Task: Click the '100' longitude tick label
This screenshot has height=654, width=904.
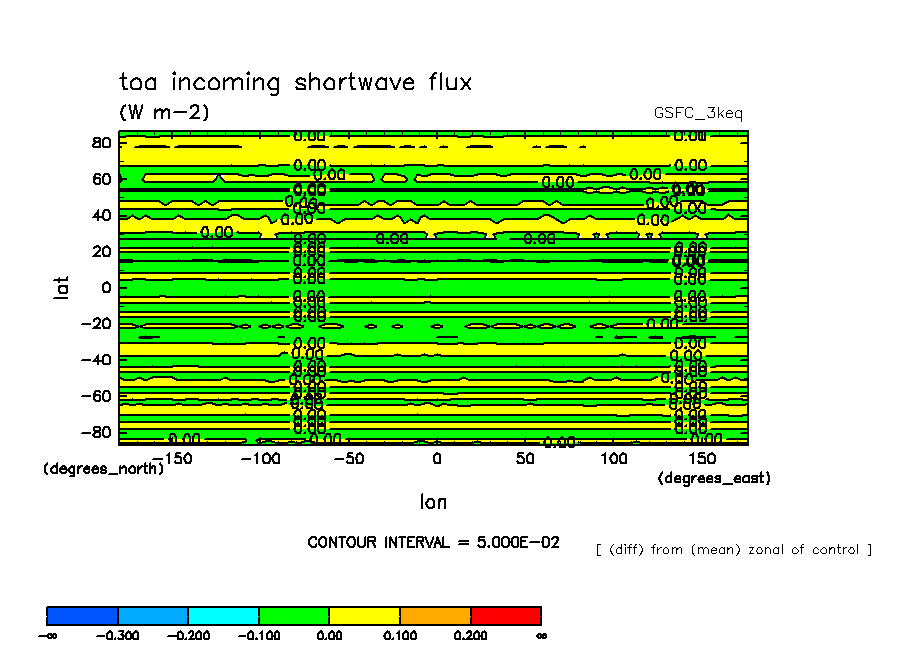Action: click(x=613, y=458)
